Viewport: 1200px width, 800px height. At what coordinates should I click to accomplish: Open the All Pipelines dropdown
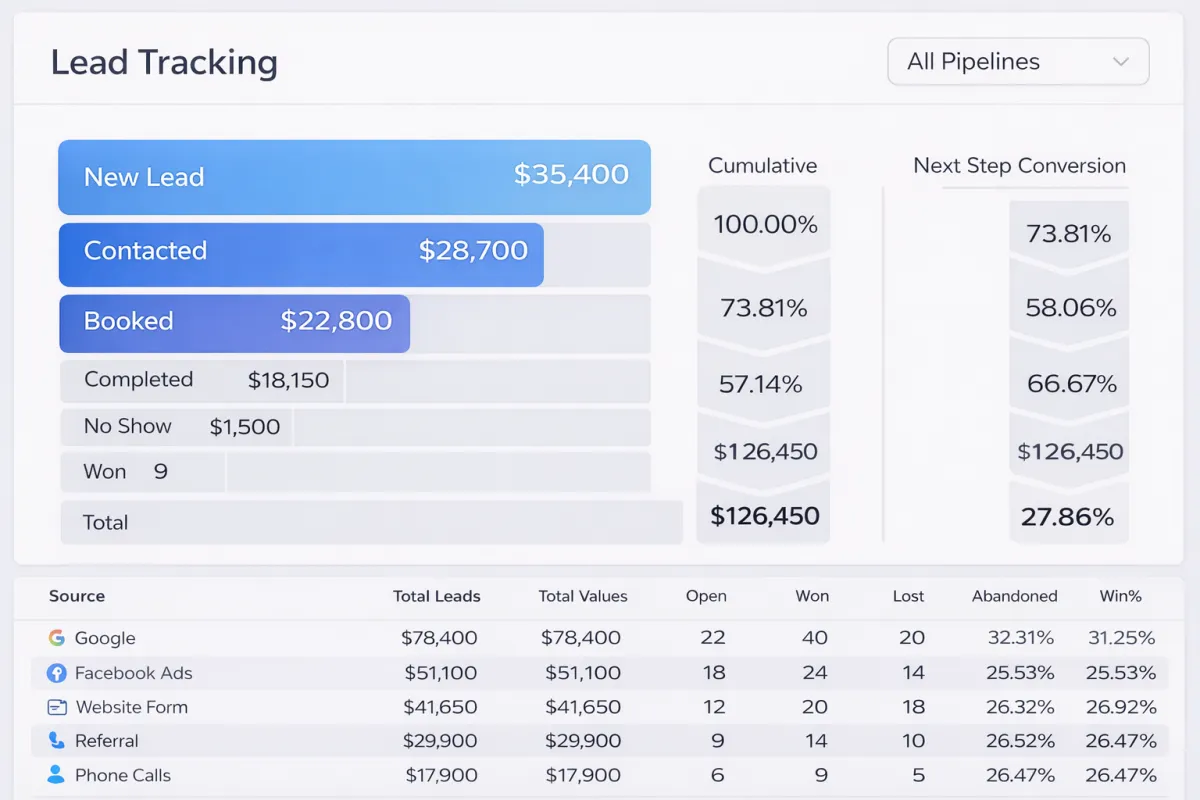pyautogui.click(x=1018, y=62)
